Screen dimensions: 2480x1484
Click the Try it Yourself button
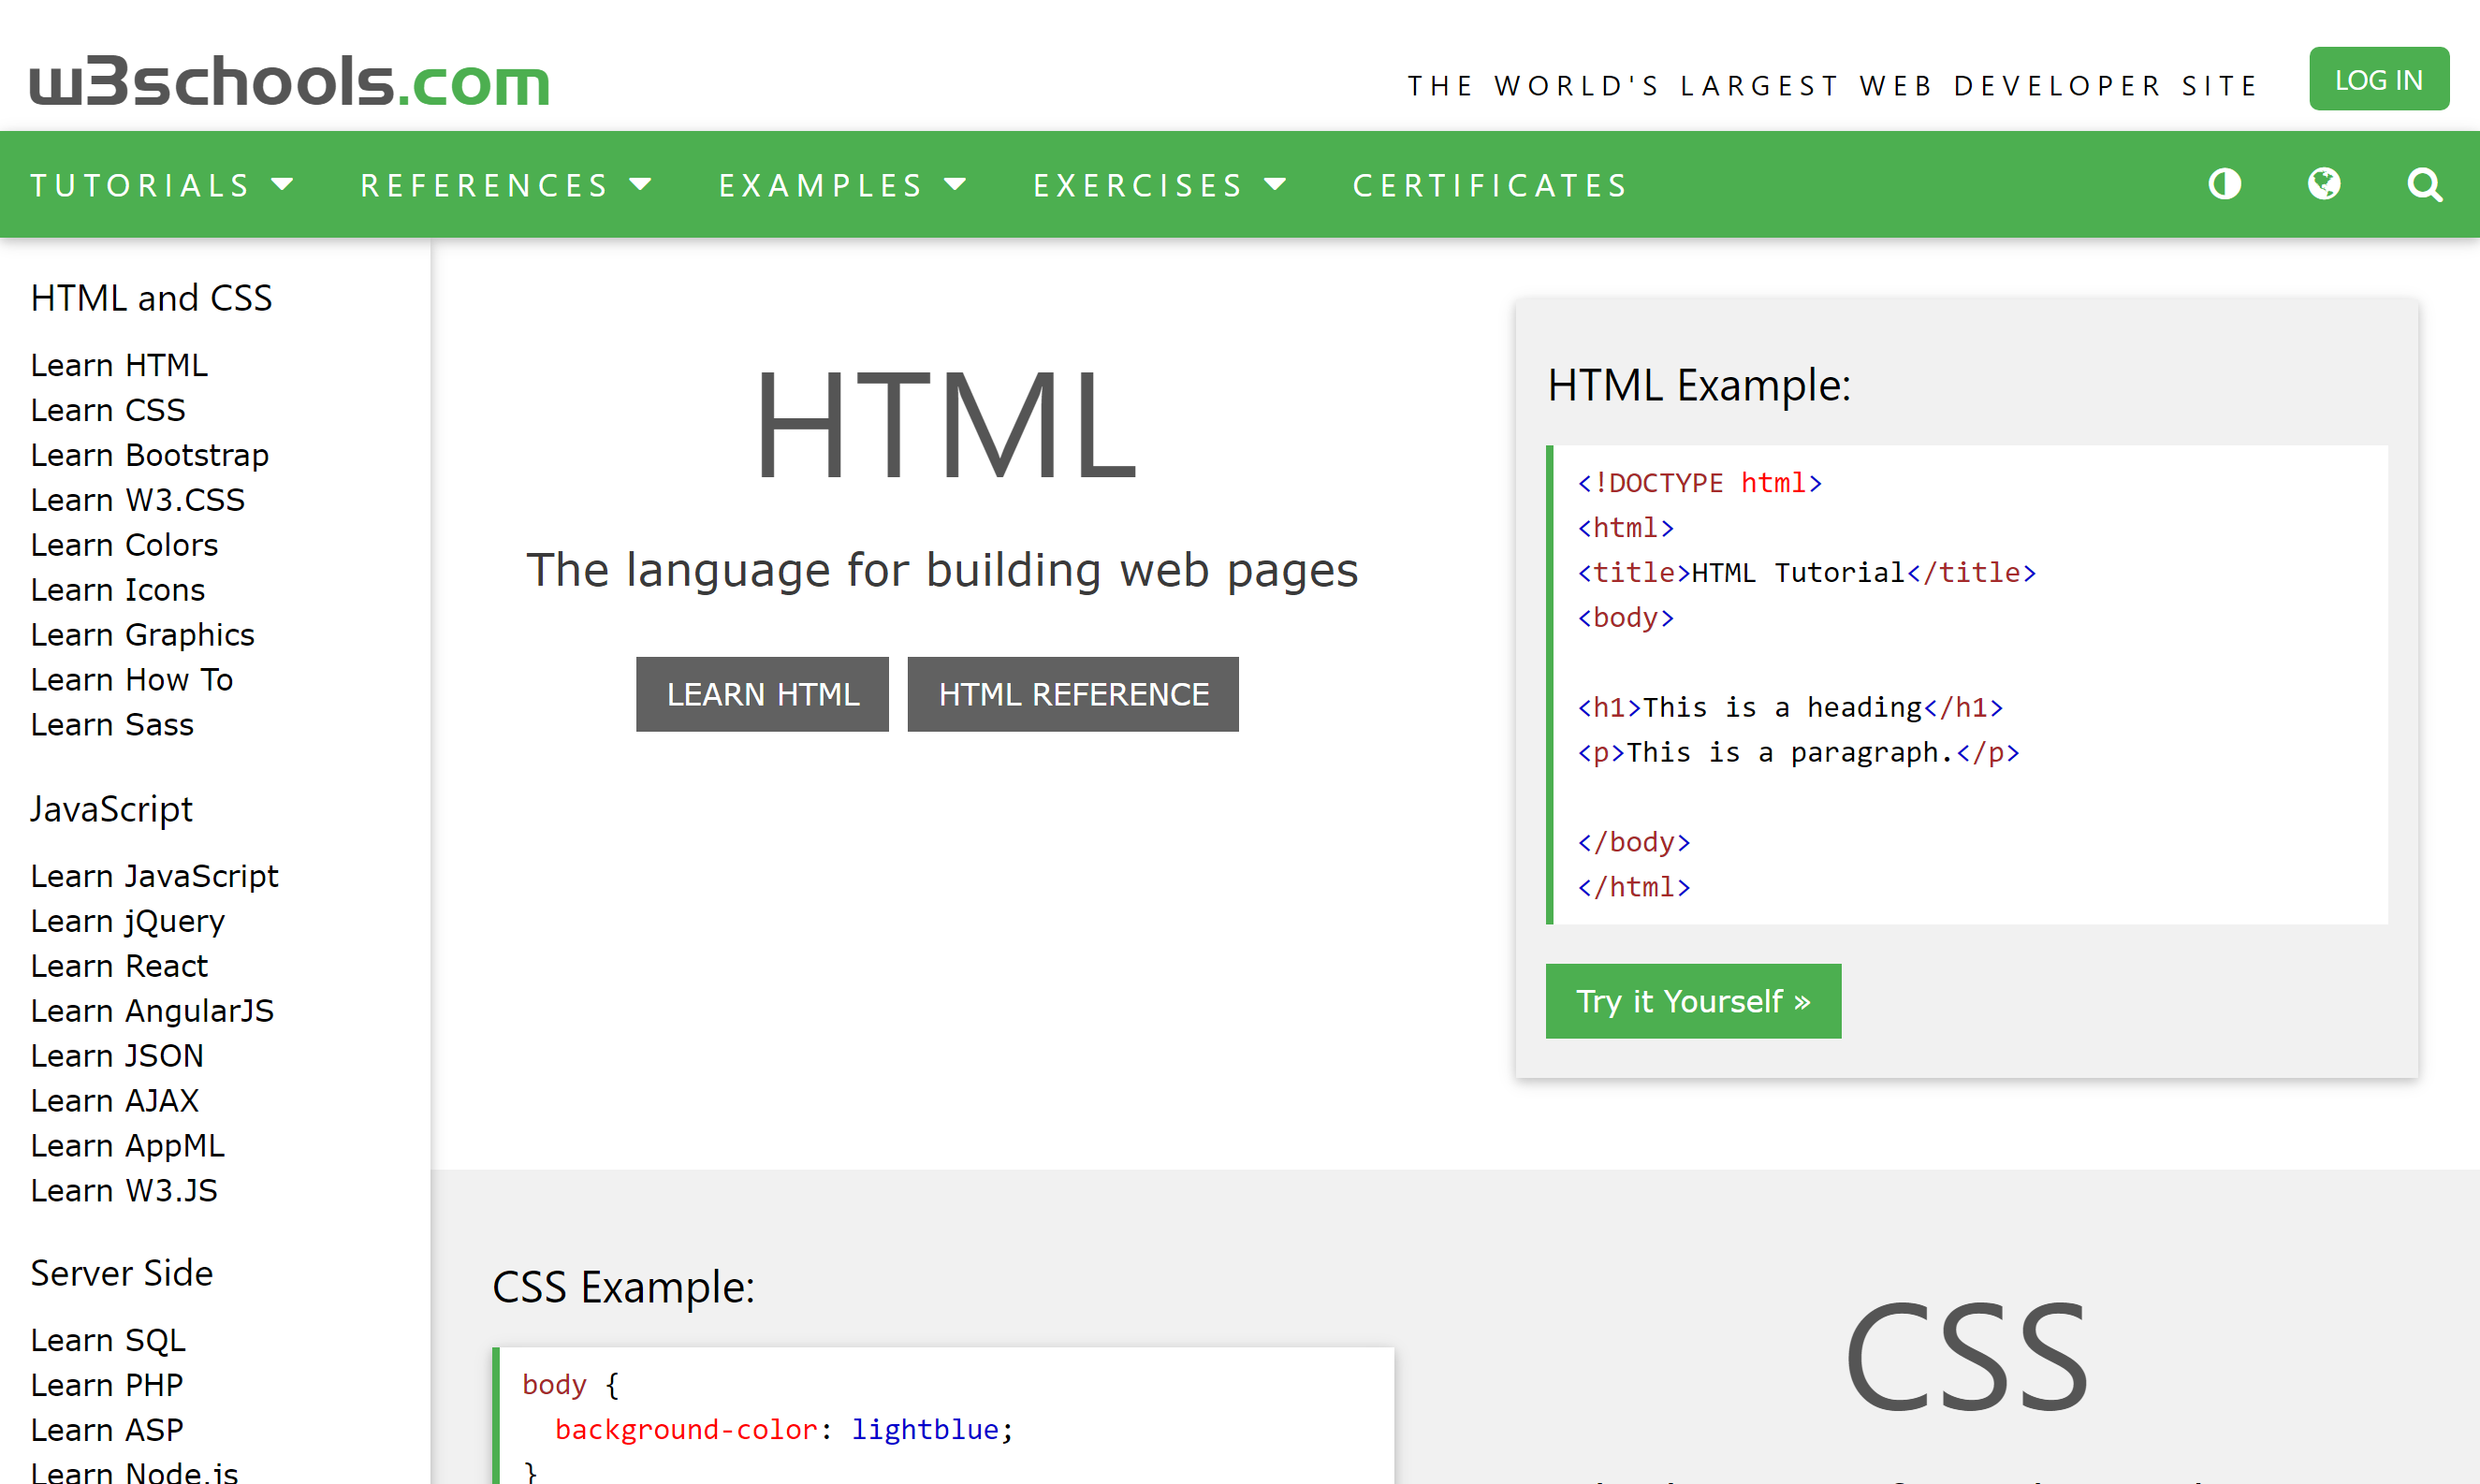[x=1693, y=1001]
